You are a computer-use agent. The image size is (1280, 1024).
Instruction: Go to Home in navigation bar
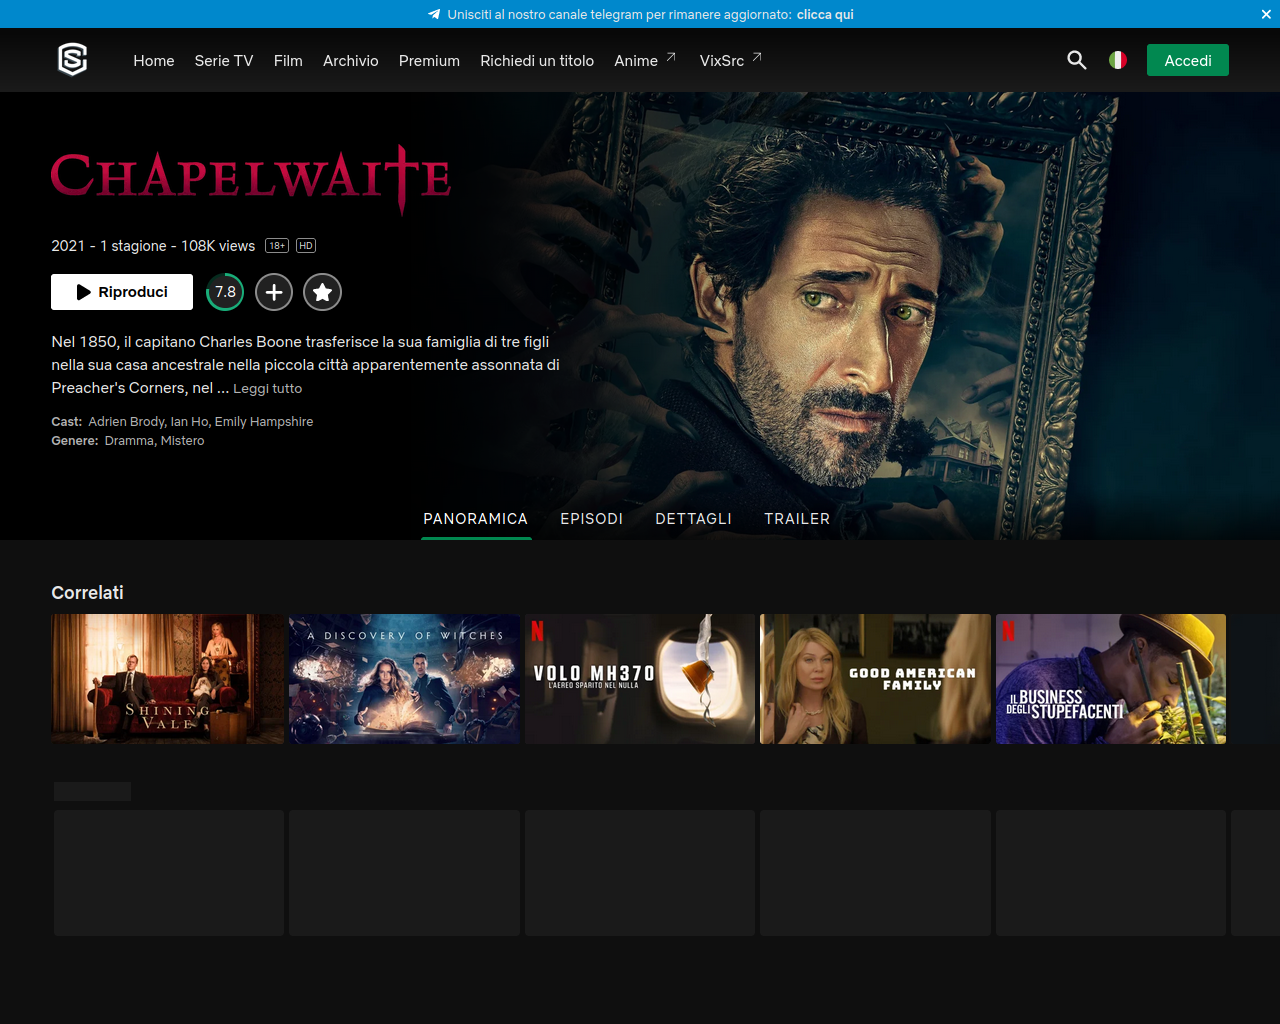tap(154, 61)
